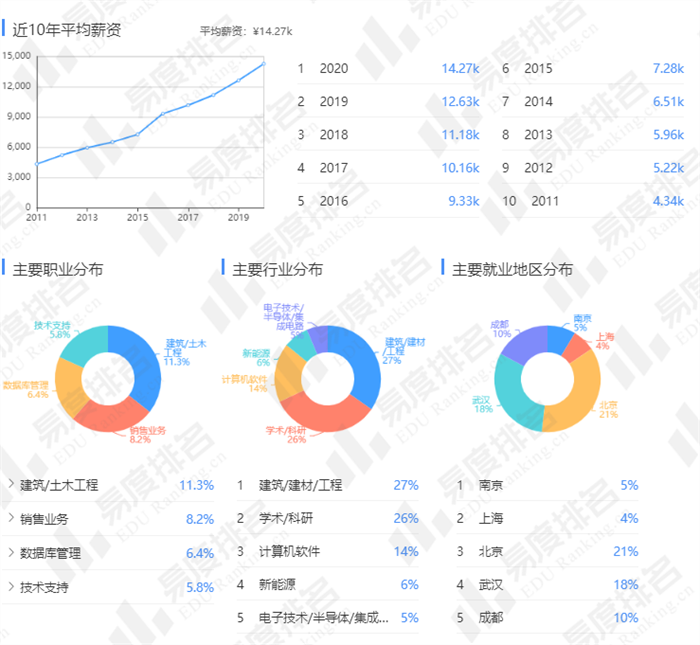
Task: Click the 7.28k salary value for 2015
Action: tap(666, 69)
